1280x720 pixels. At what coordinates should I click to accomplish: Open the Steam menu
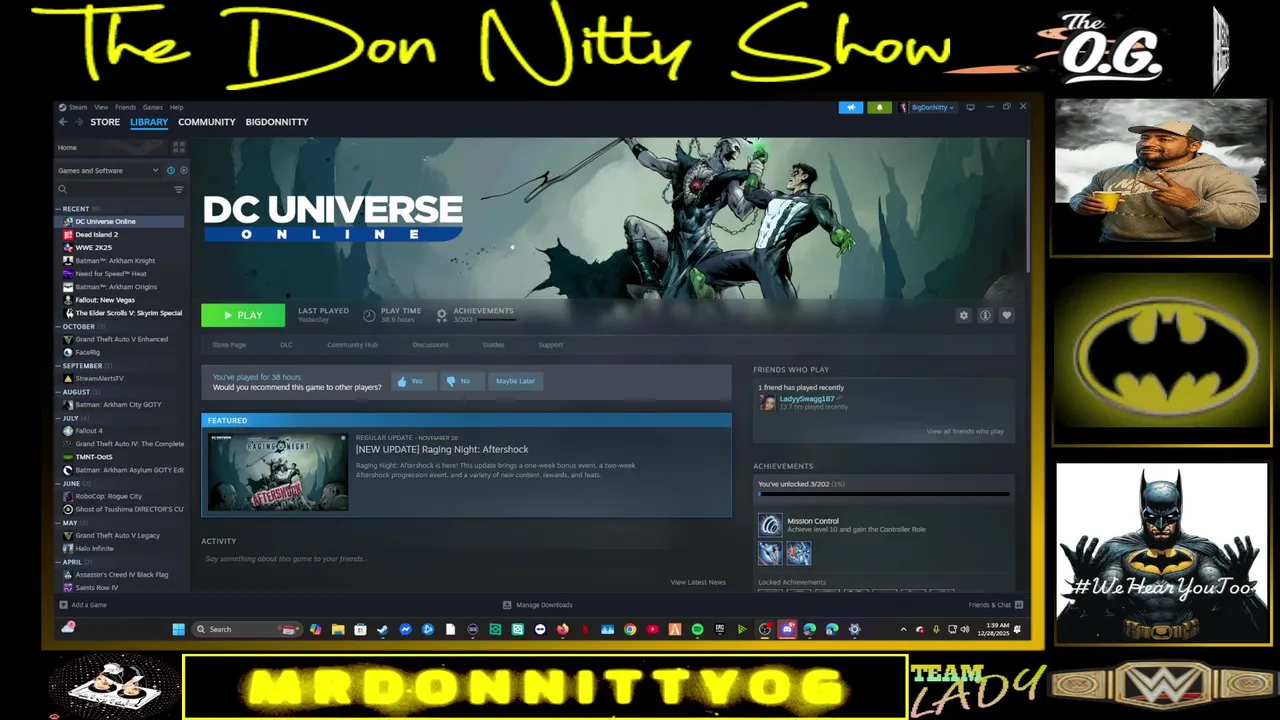point(77,107)
